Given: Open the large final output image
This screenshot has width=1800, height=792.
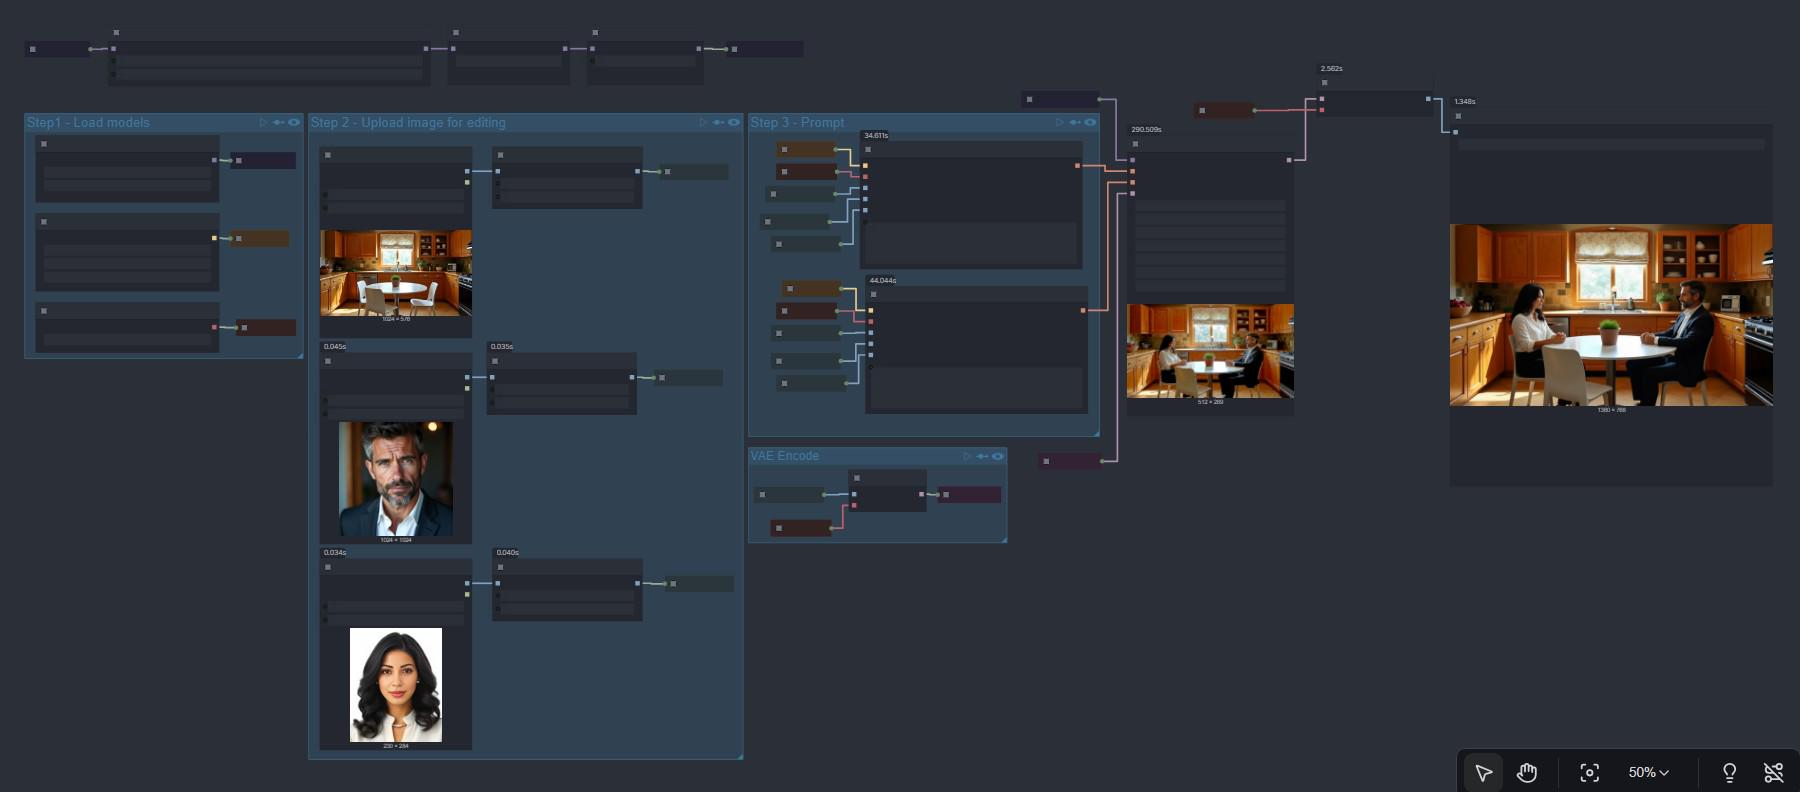Looking at the screenshot, I should click(1611, 315).
